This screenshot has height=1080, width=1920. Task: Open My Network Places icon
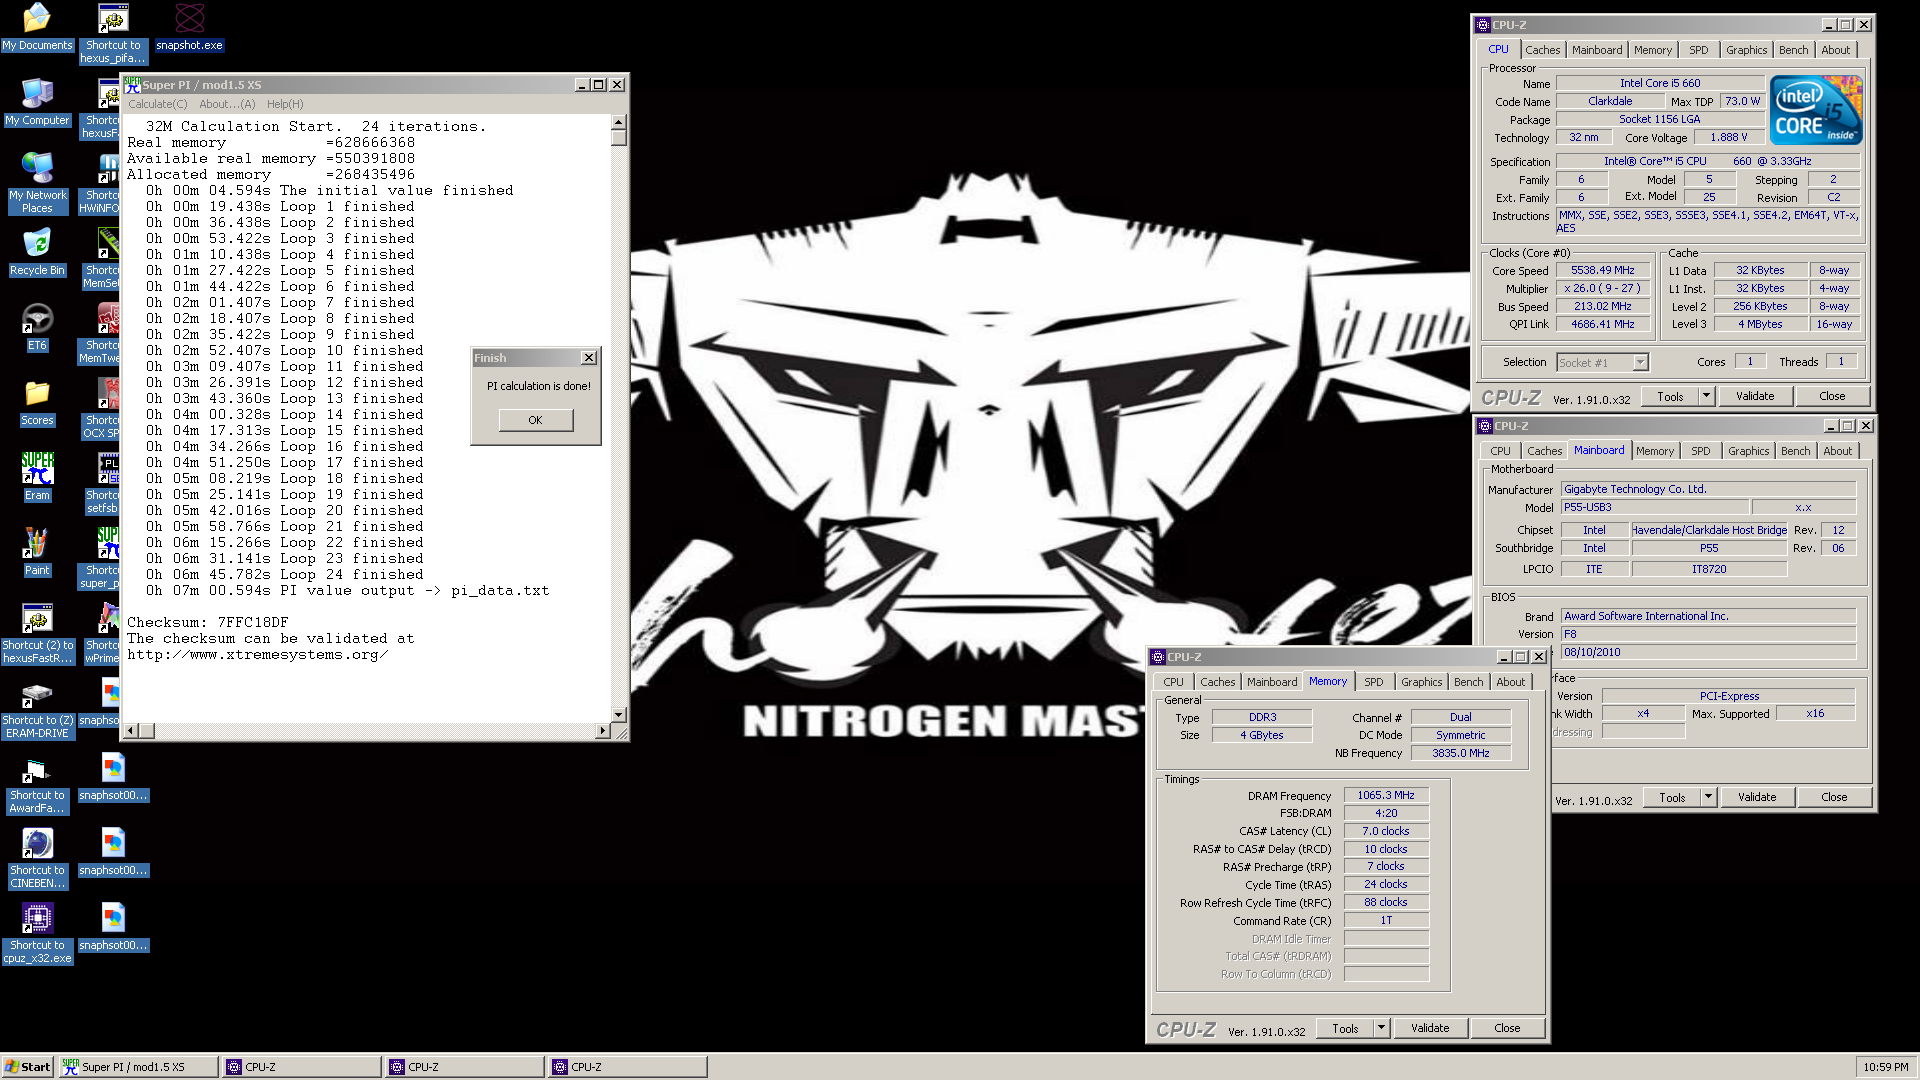coord(37,183)
